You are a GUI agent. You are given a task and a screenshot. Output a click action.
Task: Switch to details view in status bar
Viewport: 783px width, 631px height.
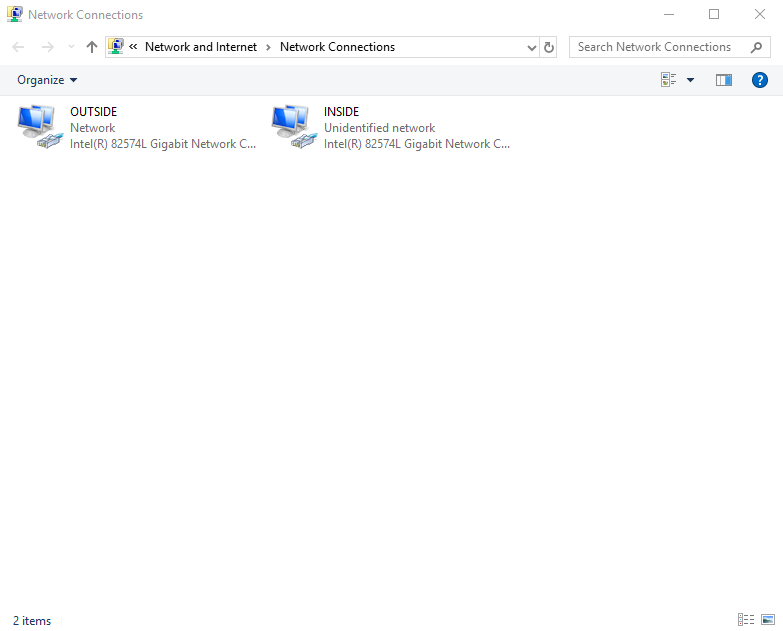coord(746,620)
